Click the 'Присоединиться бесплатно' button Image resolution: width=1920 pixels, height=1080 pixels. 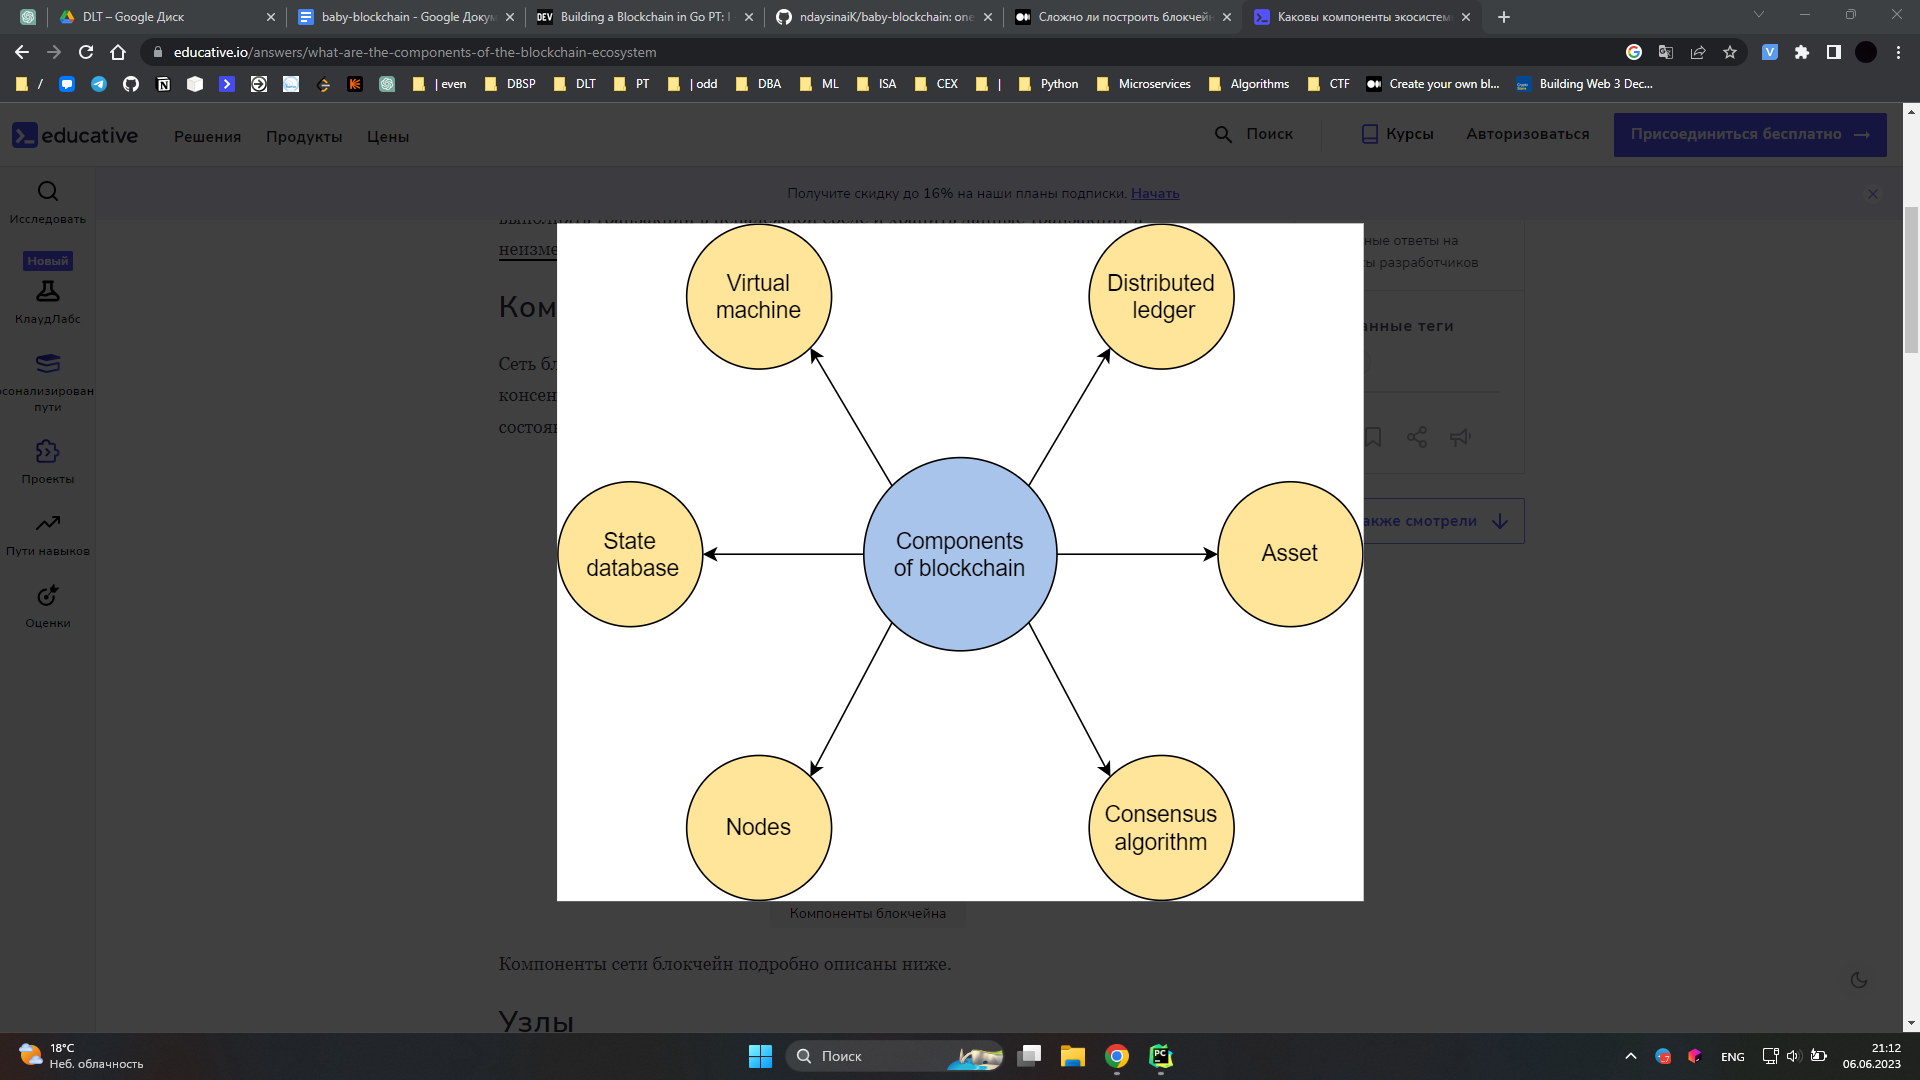1749,134
